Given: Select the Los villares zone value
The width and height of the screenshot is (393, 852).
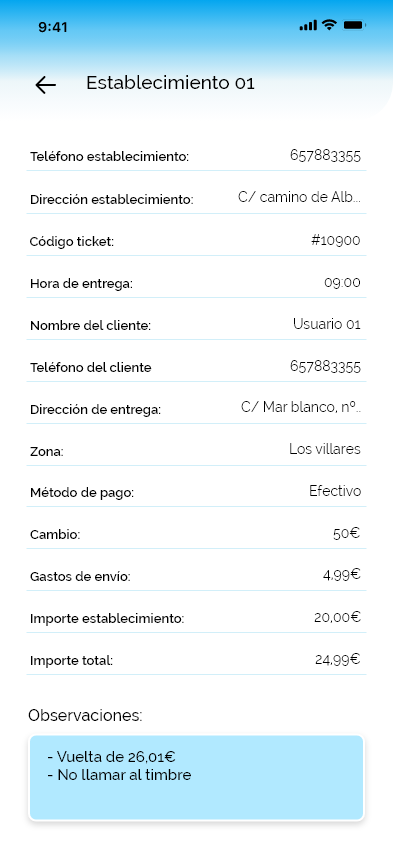Looking at the screenshot, I should (325, 449).
